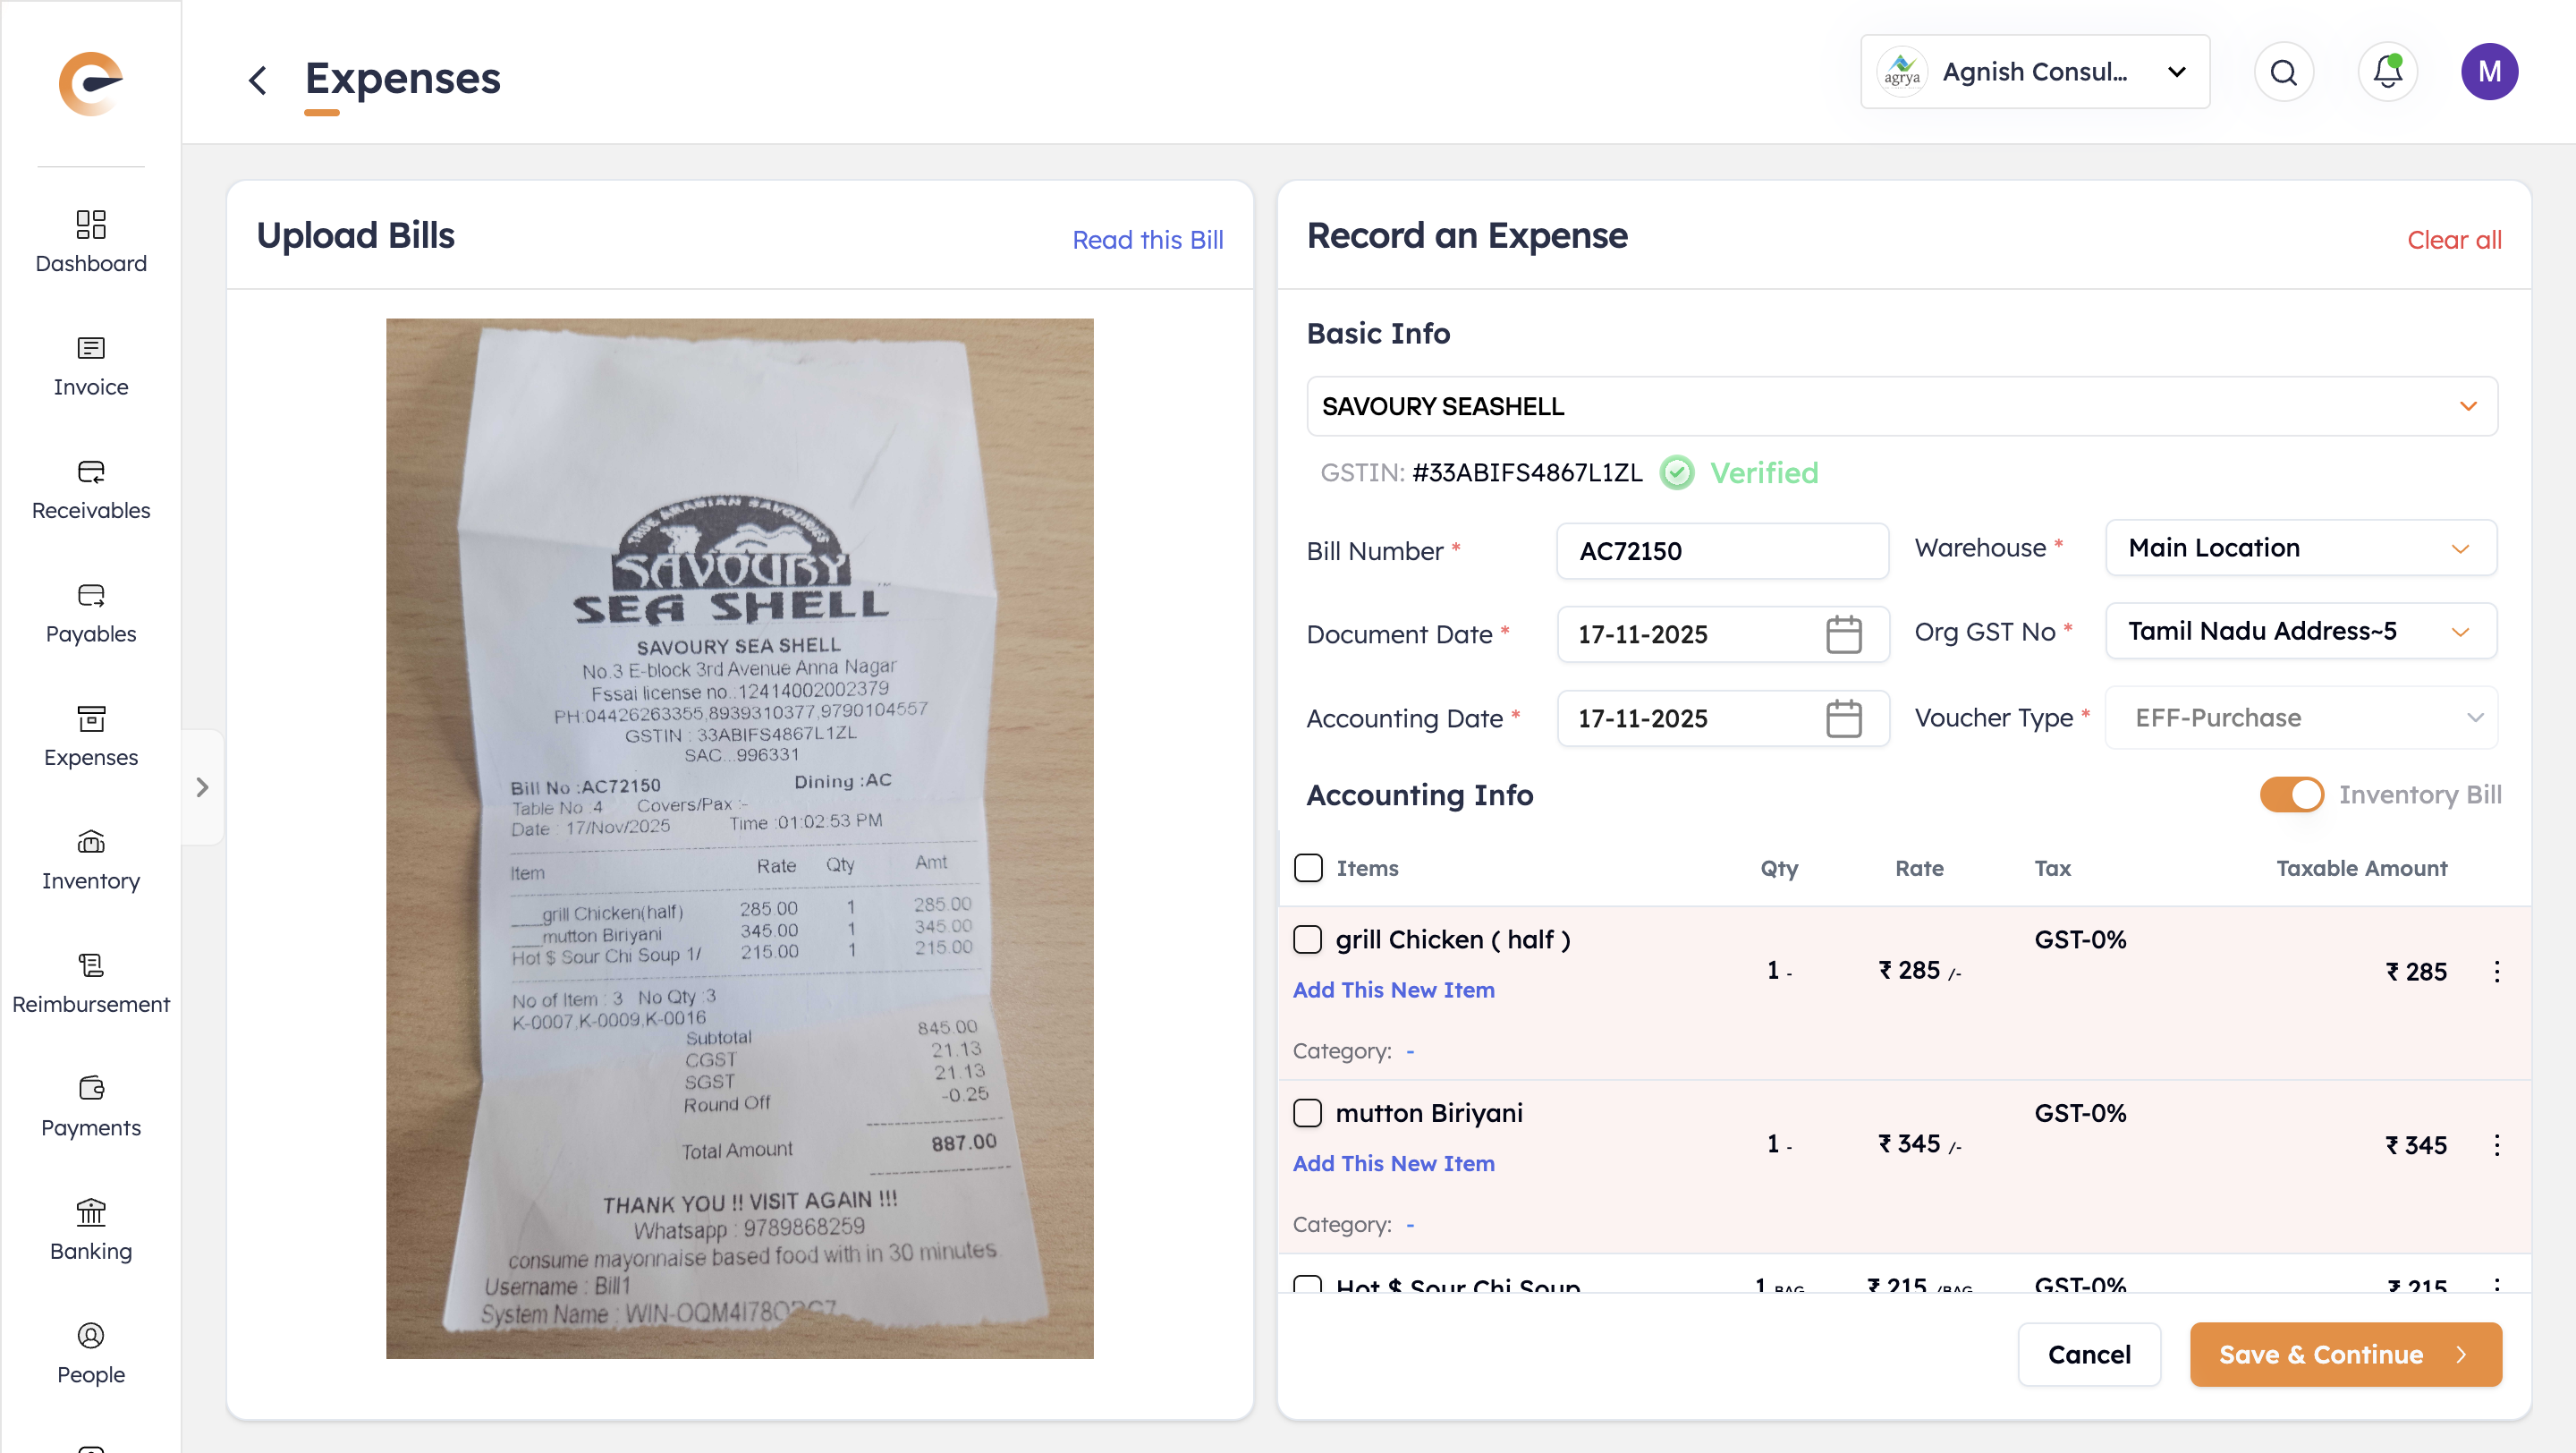
Task: Open the notifications bell
Action: (2387, 72)
